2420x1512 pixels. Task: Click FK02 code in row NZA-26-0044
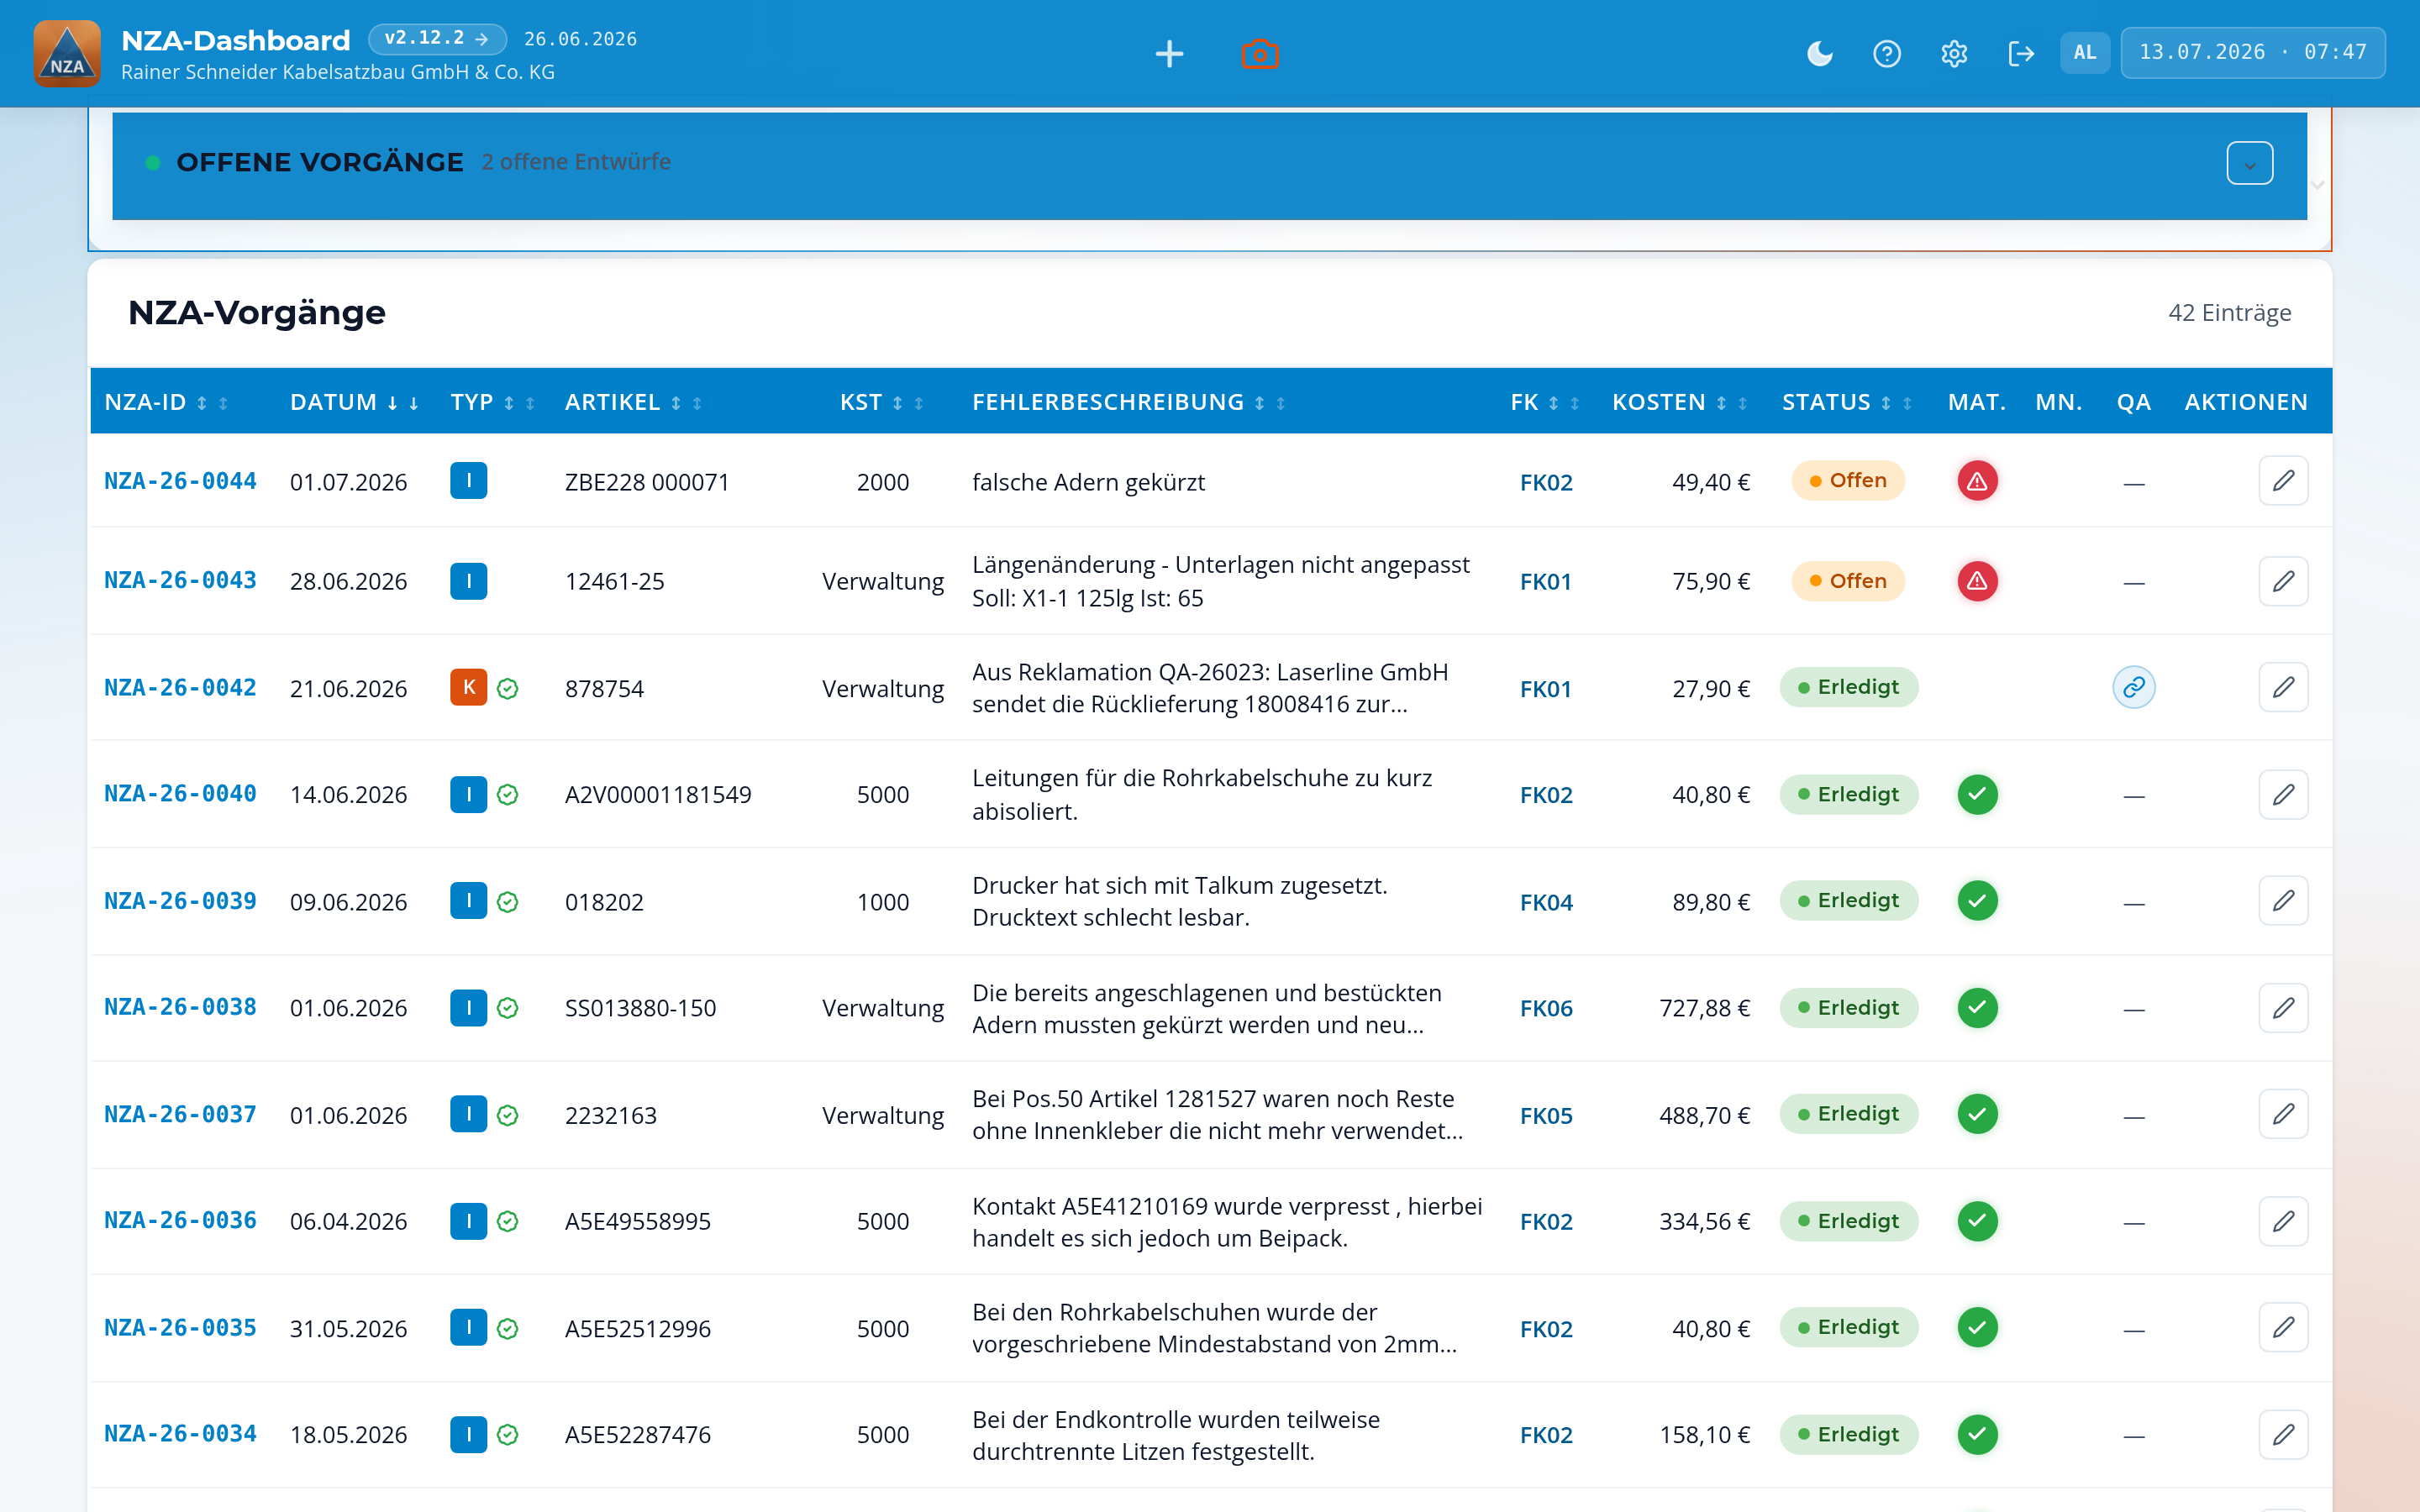point(1546,482)
